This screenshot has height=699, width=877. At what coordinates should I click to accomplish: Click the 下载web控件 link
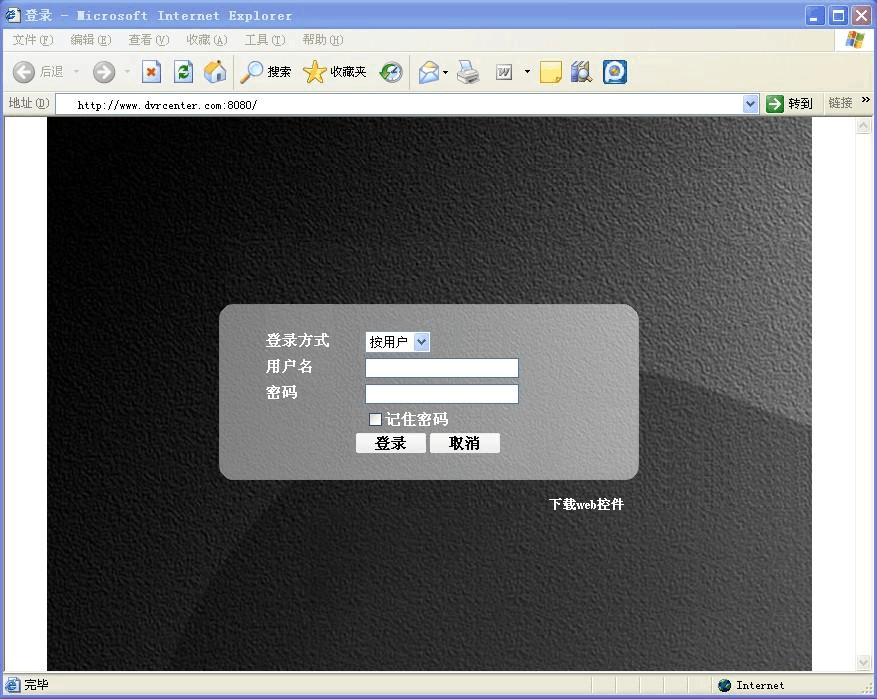(x=586, y=504)
